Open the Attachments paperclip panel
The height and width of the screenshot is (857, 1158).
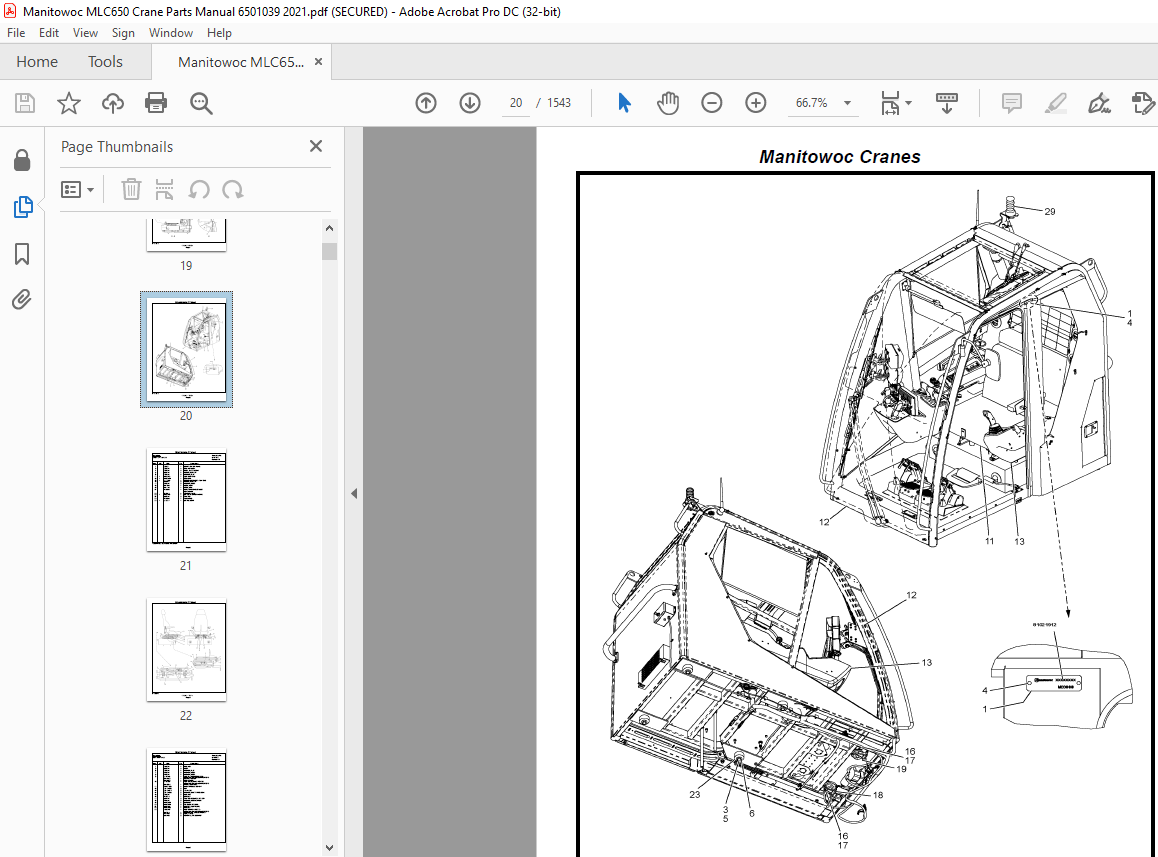tap(22, 300)
